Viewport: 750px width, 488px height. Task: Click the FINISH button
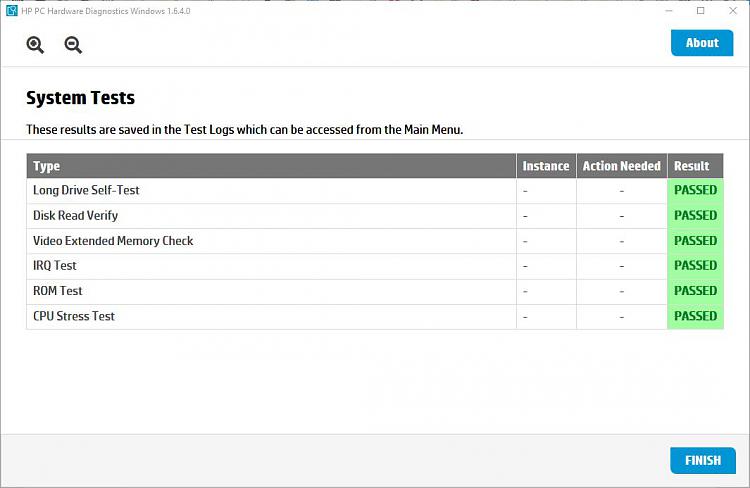click(703, 460)
